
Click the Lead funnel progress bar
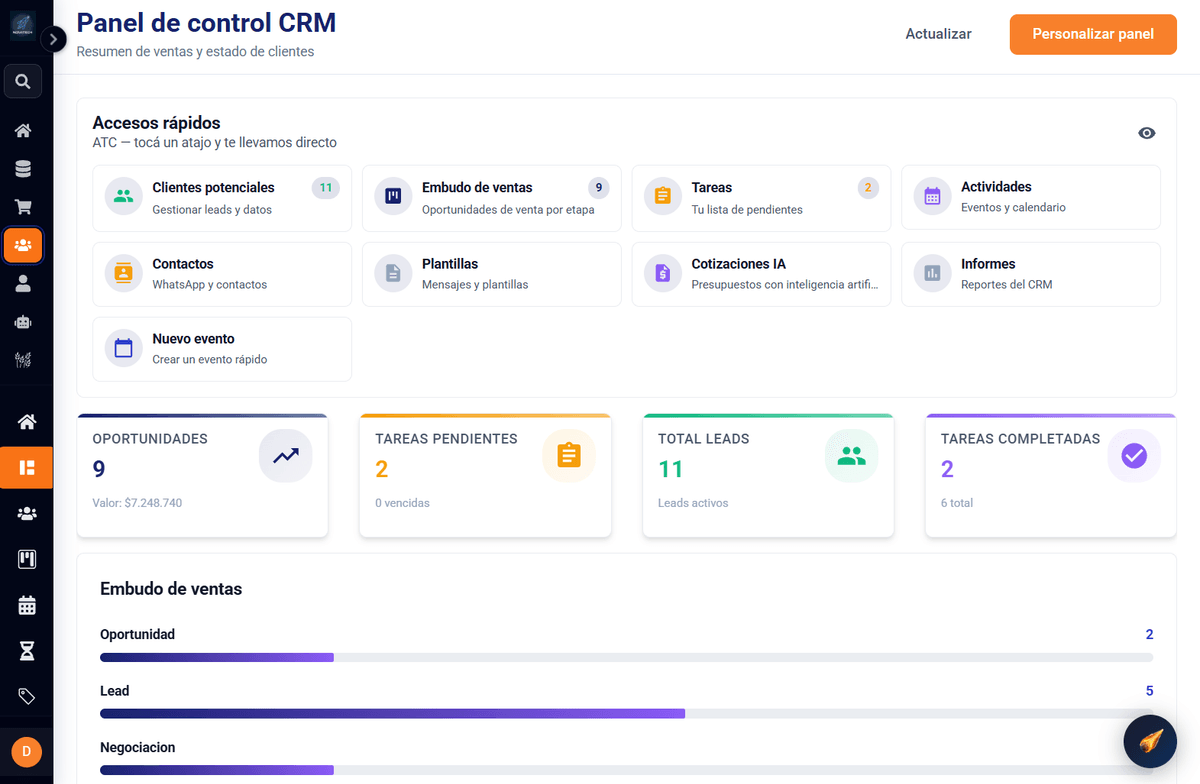(626, 713)
